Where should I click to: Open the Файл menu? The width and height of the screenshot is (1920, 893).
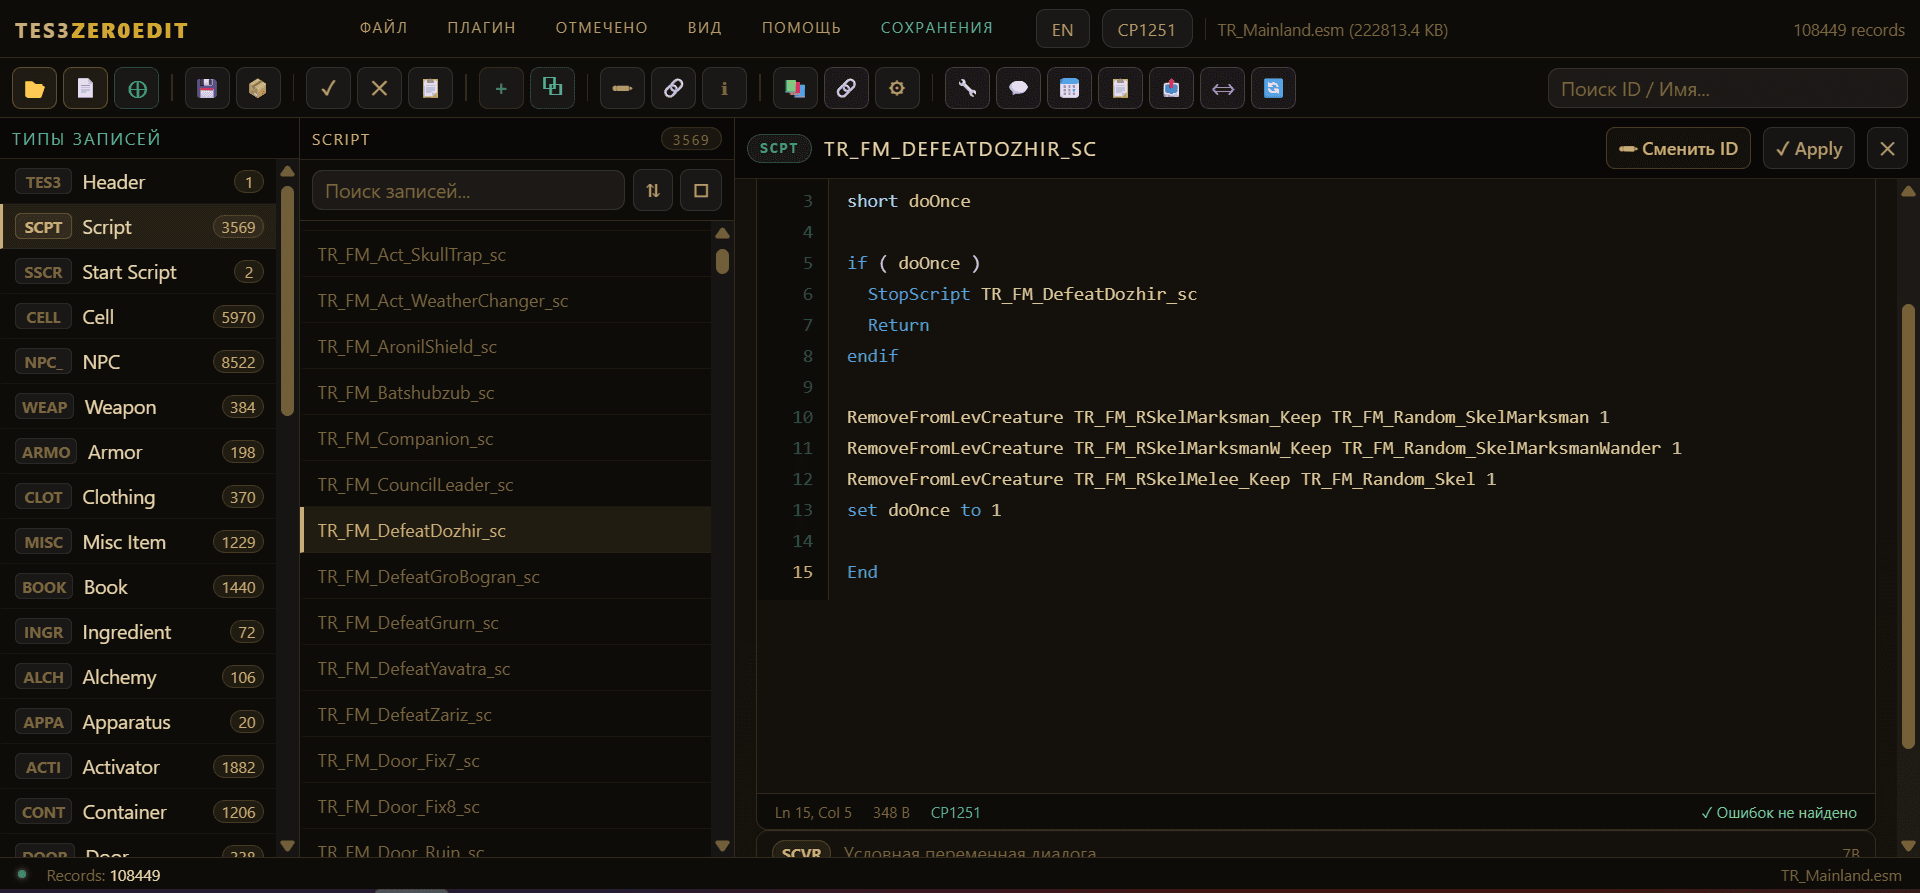click(384, 28)
